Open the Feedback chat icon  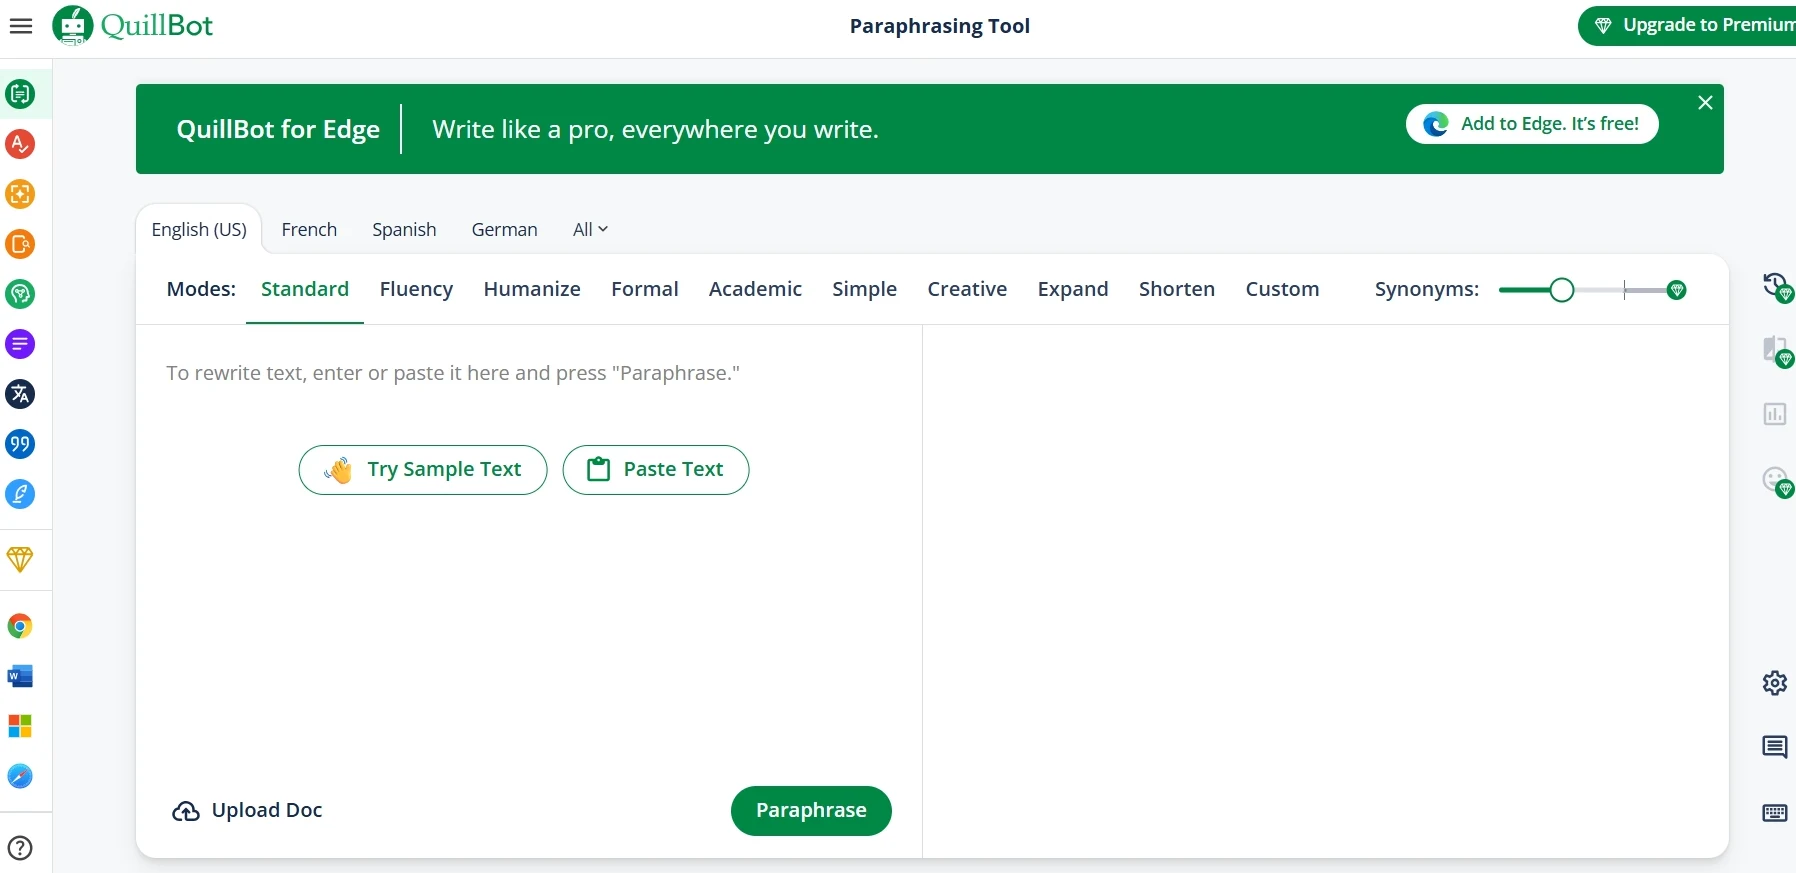pos(1775,747)
